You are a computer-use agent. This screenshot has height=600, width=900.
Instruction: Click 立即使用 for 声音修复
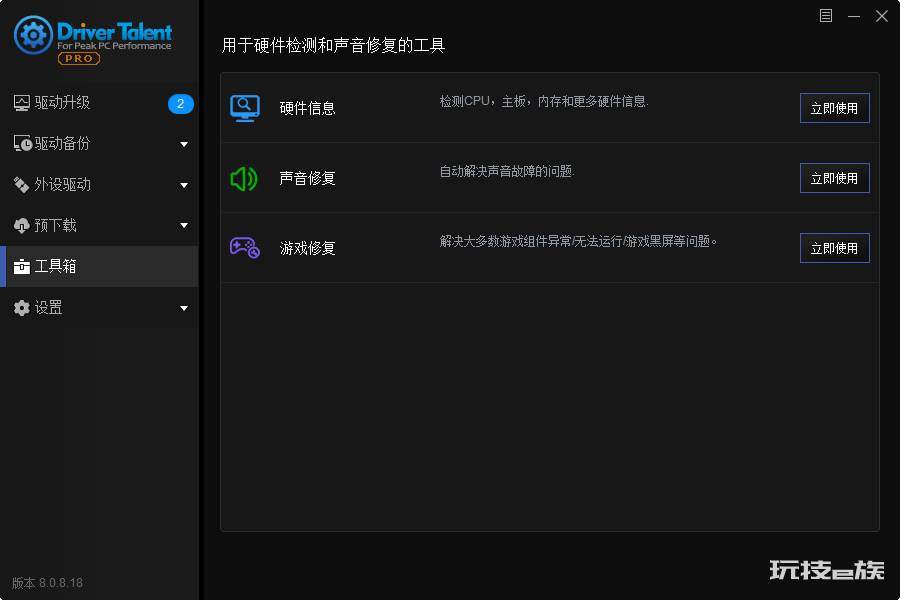835,178
